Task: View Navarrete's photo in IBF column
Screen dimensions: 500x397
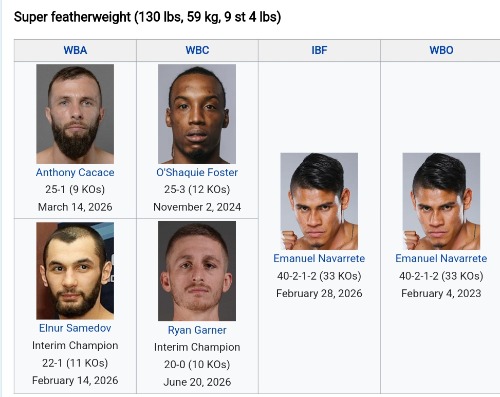Action: pyautogui.click(x=319, y=201)
